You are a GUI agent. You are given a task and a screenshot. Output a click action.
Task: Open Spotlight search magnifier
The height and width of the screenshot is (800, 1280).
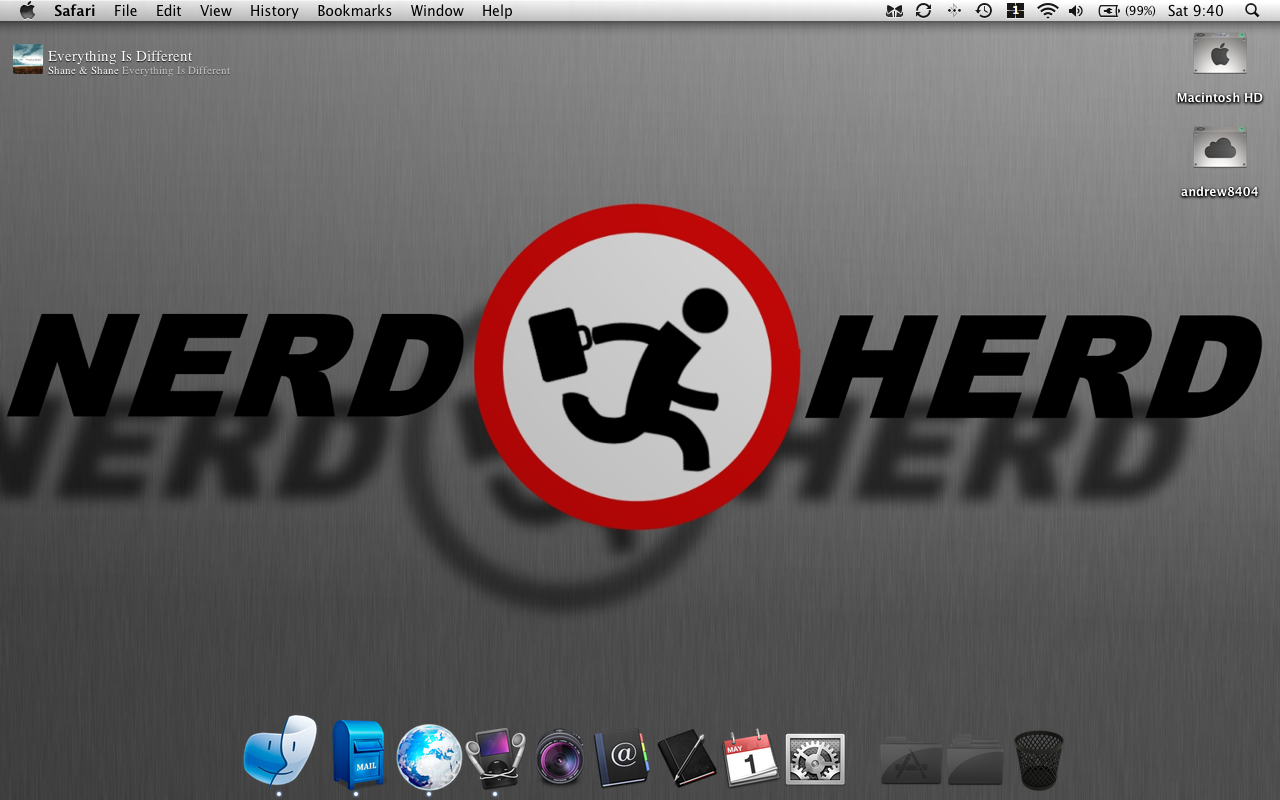click(x=1252, y=11)
